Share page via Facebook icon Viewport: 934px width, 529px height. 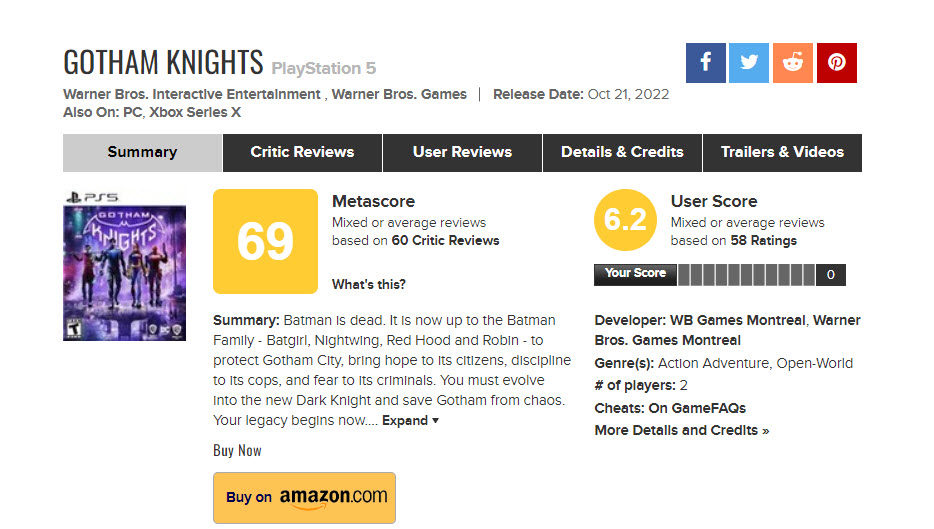pyautogui.click(x=705, y=63)
